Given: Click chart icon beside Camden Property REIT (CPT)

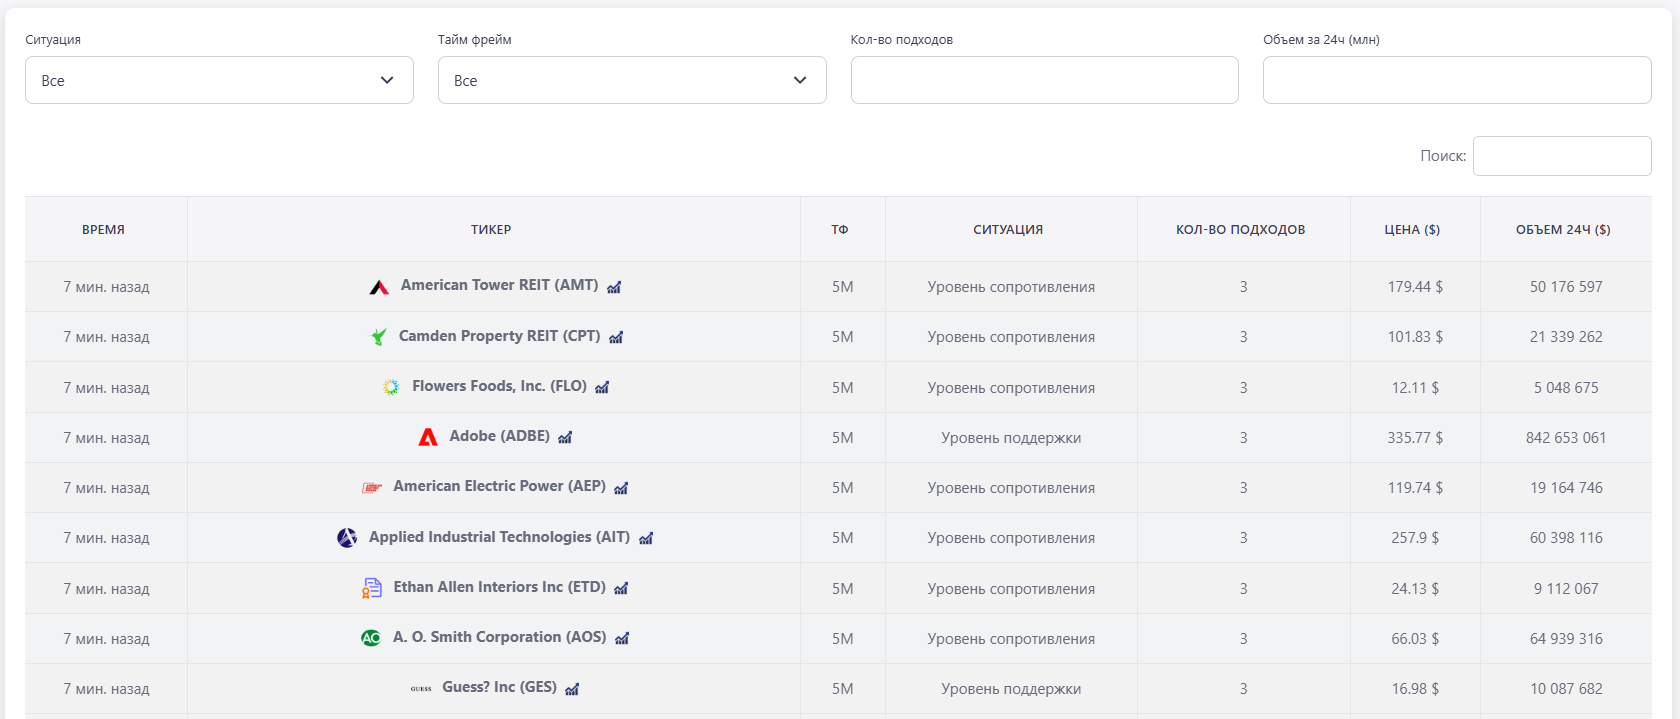Looking at the screenshot, I should 616,337.
